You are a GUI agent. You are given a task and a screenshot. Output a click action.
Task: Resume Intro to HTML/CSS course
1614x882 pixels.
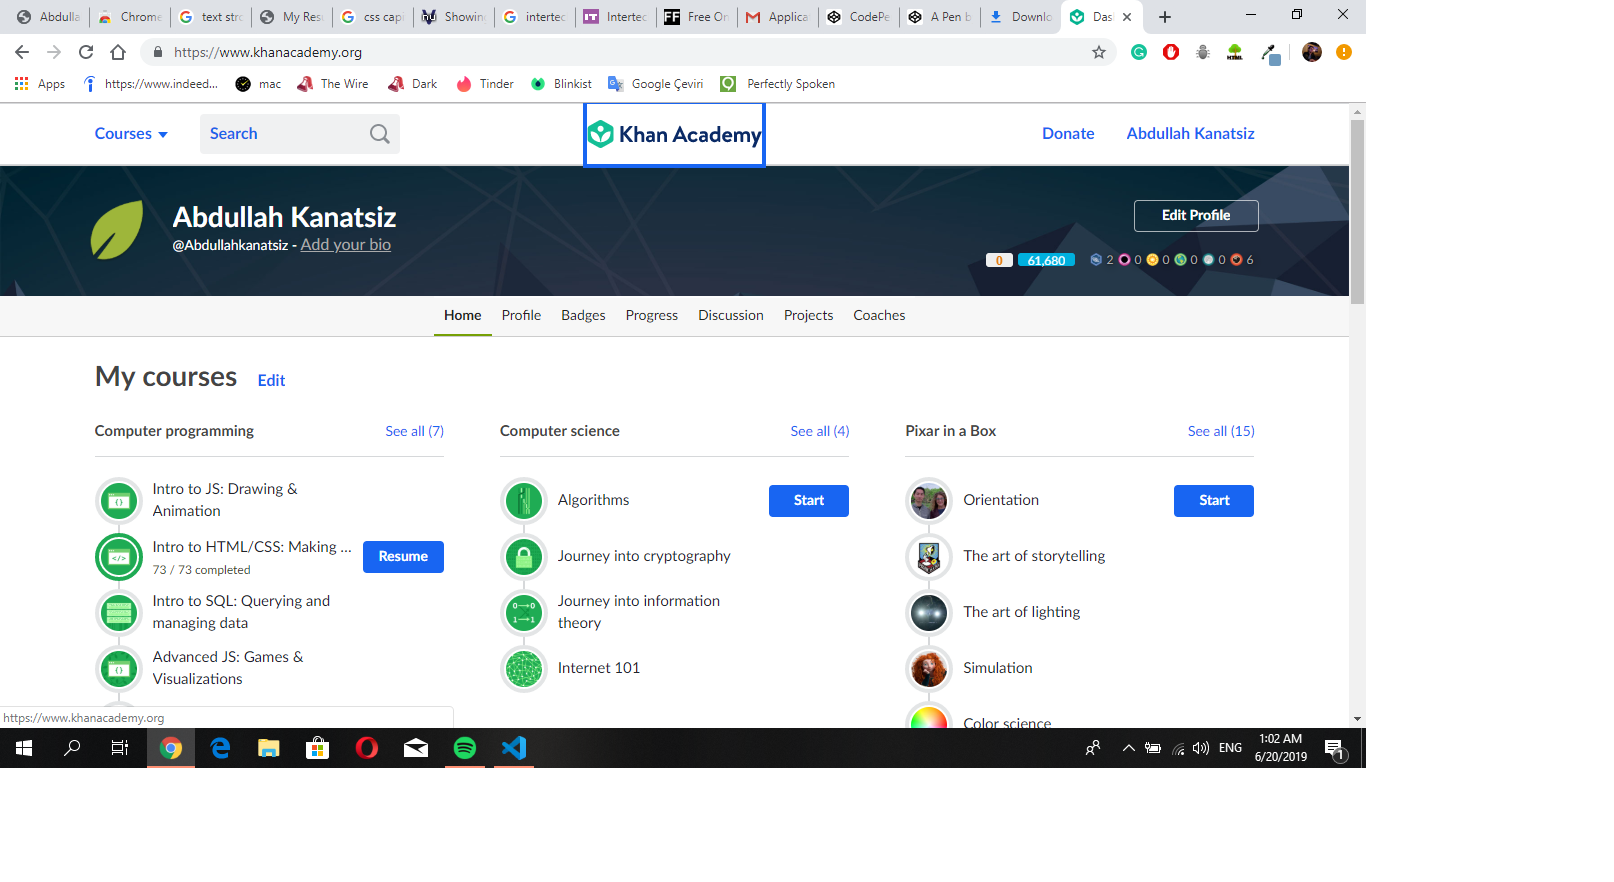pos(403,556)
